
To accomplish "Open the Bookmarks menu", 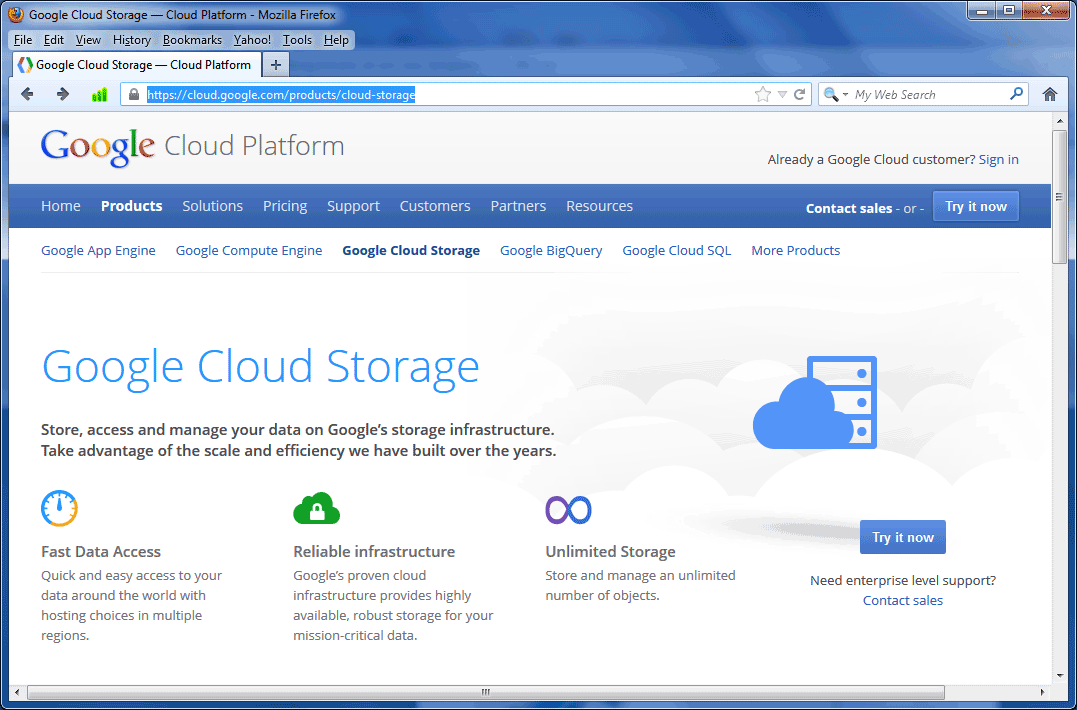I will [x=192, y=40].
